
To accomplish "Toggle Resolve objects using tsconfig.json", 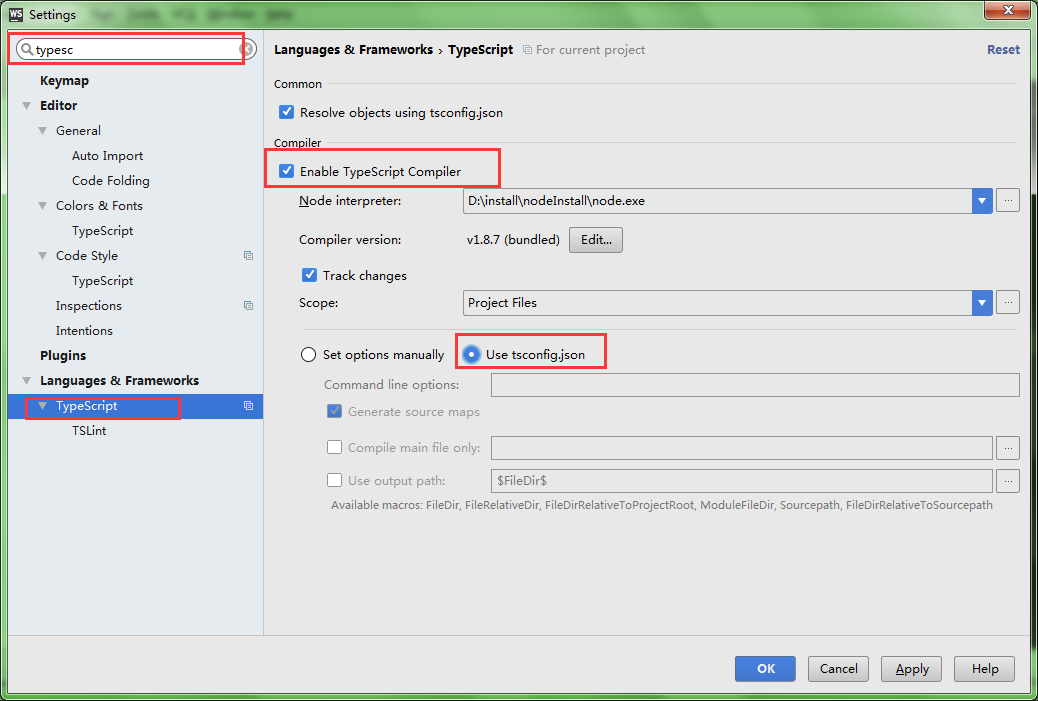I will 286,112.
